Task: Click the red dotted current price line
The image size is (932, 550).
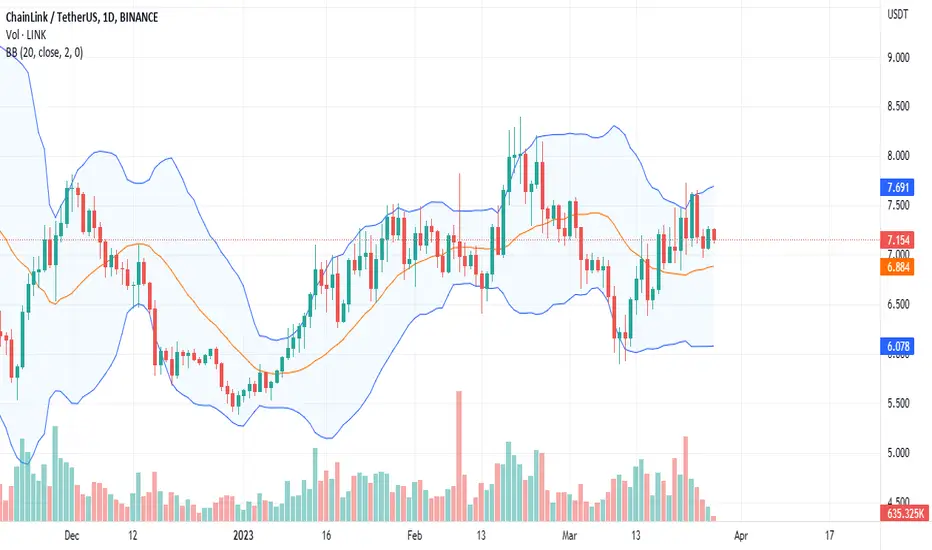Action: click(x=440, y=240)
